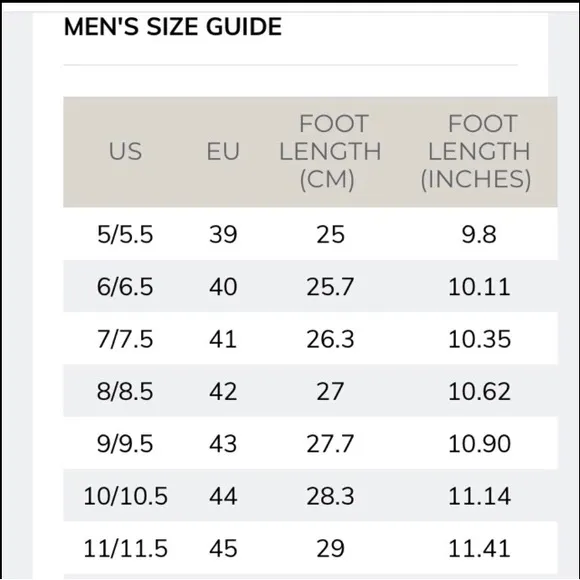
Task: Click EU size 45 cell
Action: point(223,548)
